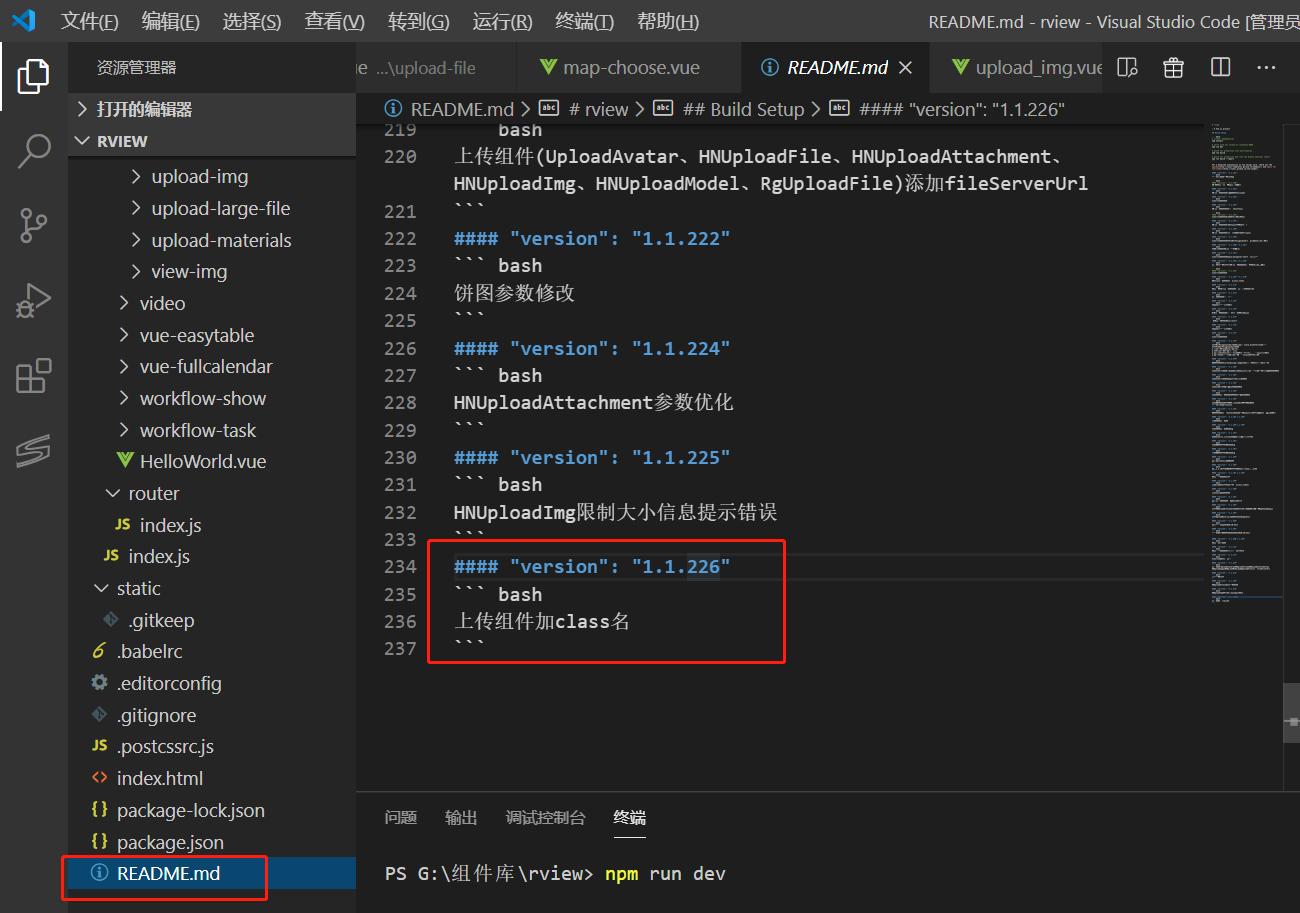Screen dimensions: 1300x913
Task: Click the braces icon beside package-lock.json
Action: tap(99, 810)
